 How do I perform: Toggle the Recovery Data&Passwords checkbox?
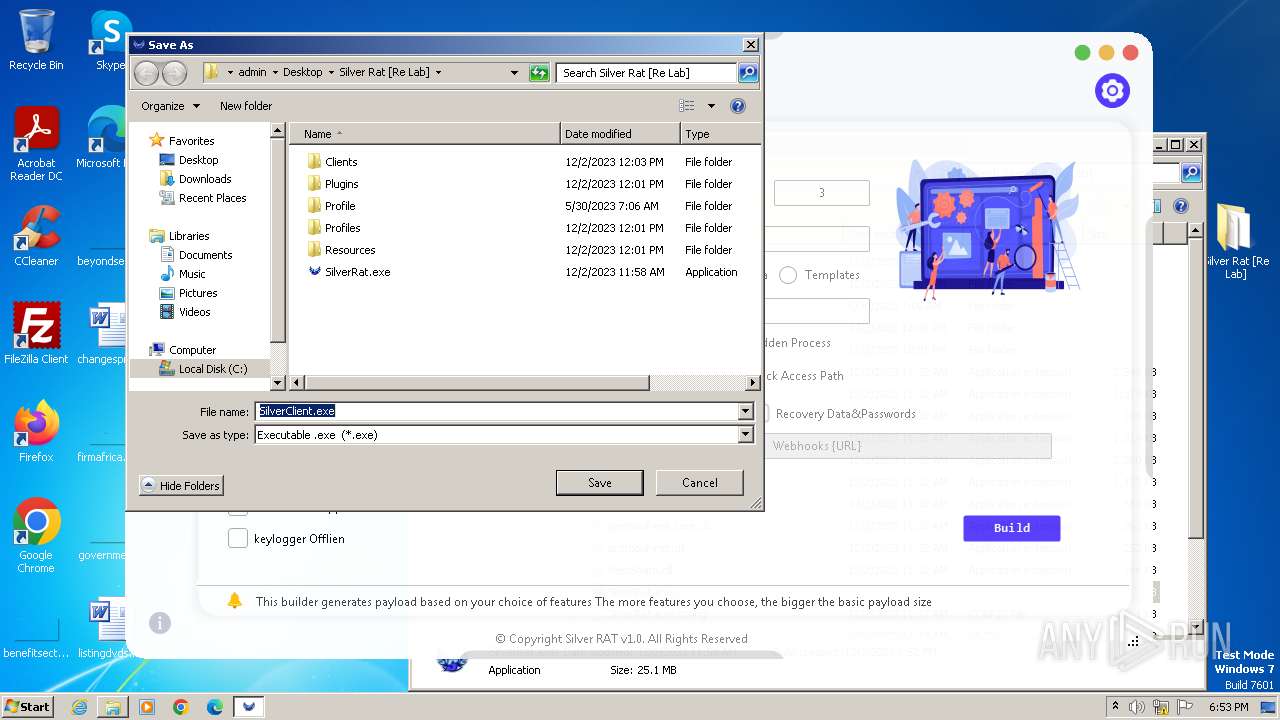click(764, 414)
